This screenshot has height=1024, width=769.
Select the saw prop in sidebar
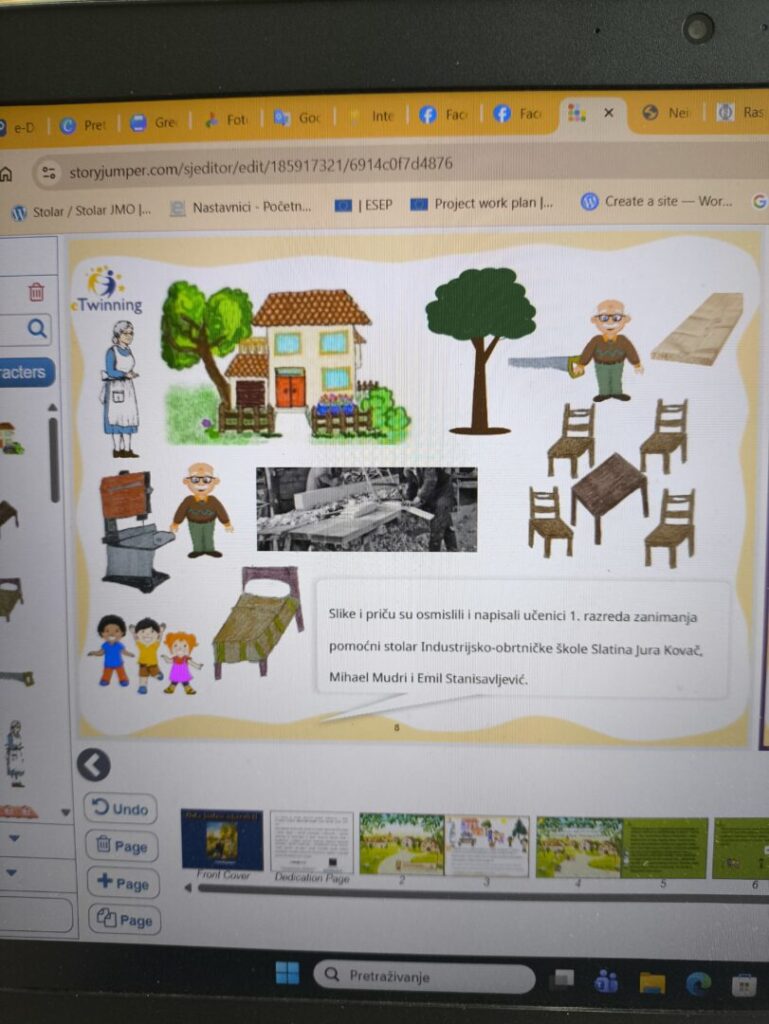pos(14,678)
